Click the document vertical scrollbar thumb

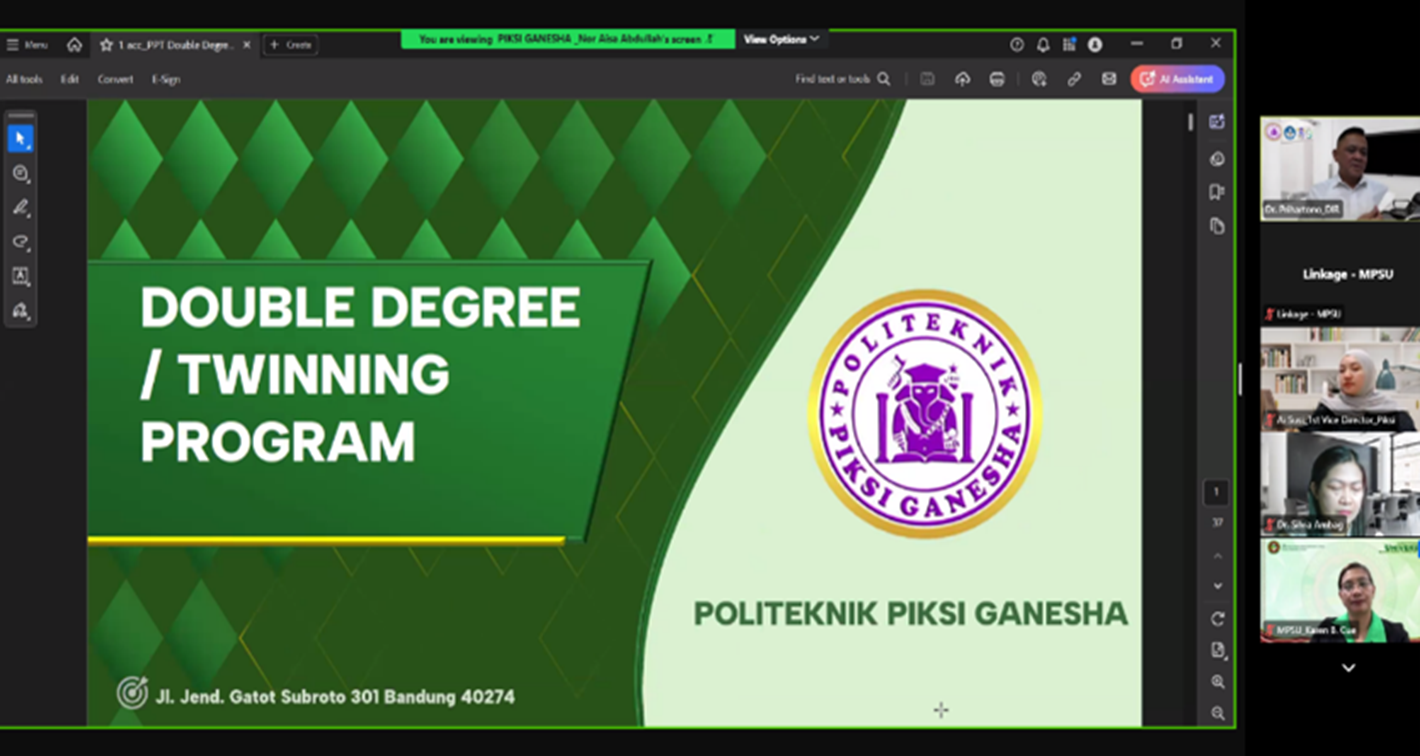1190,122
